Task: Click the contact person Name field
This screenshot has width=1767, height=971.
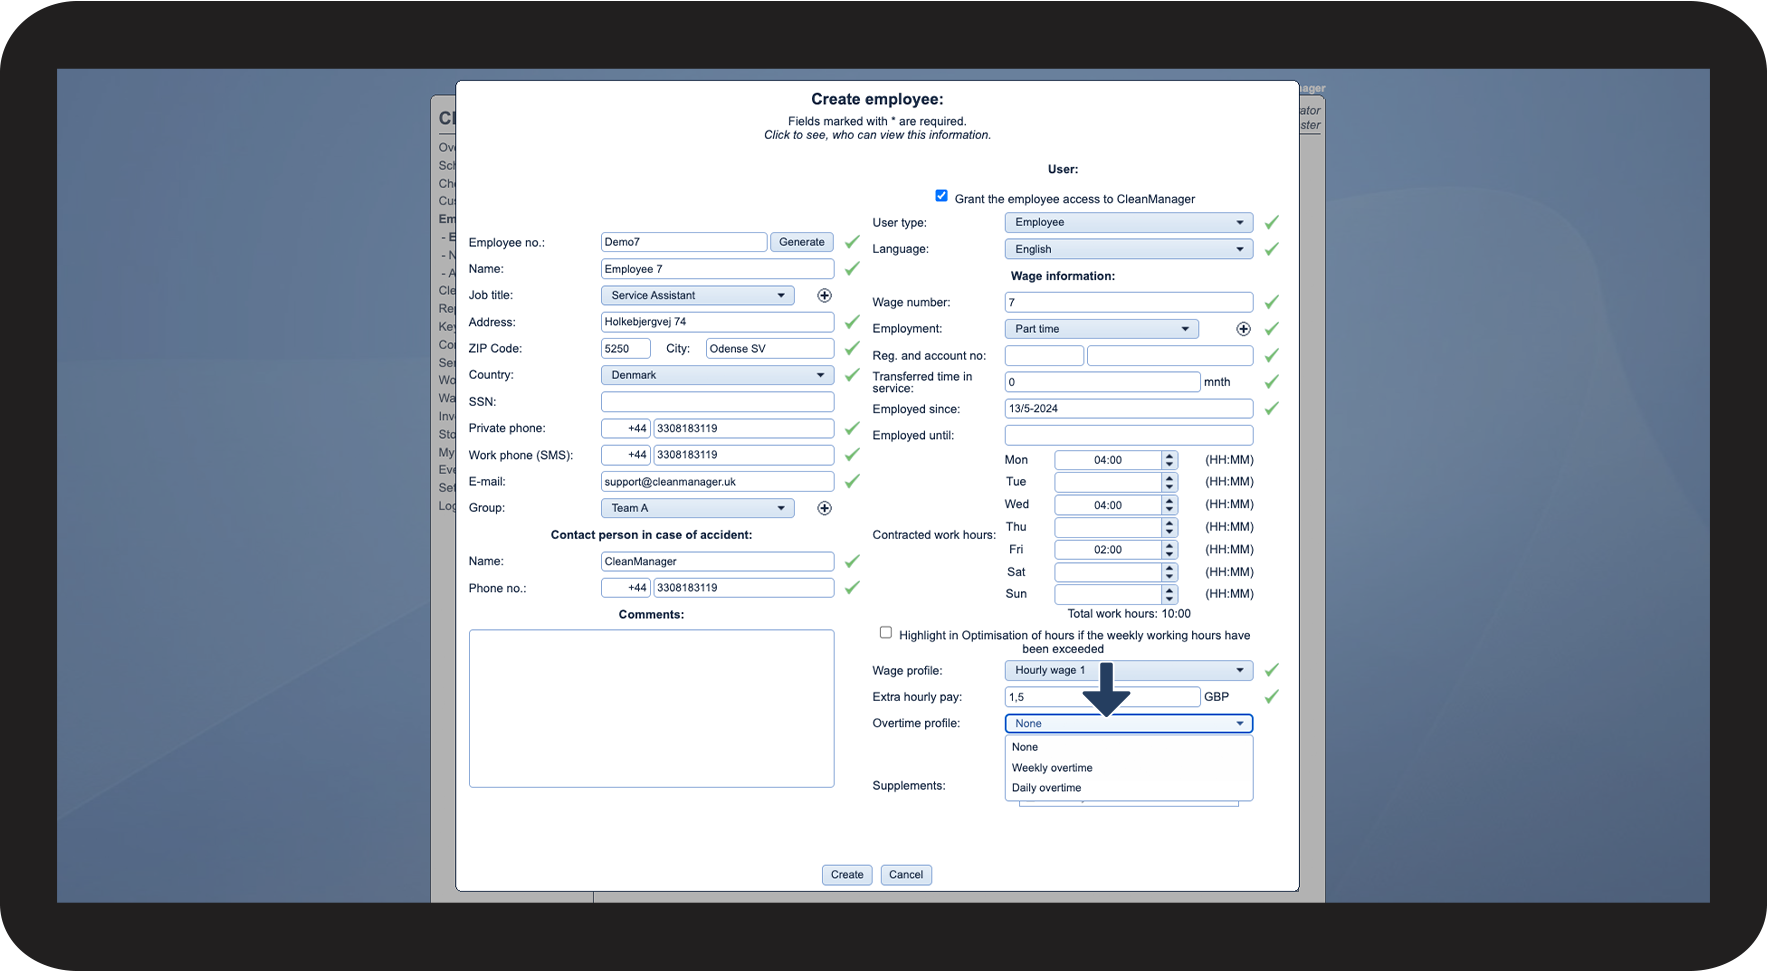Action: (x=717, y=562)
